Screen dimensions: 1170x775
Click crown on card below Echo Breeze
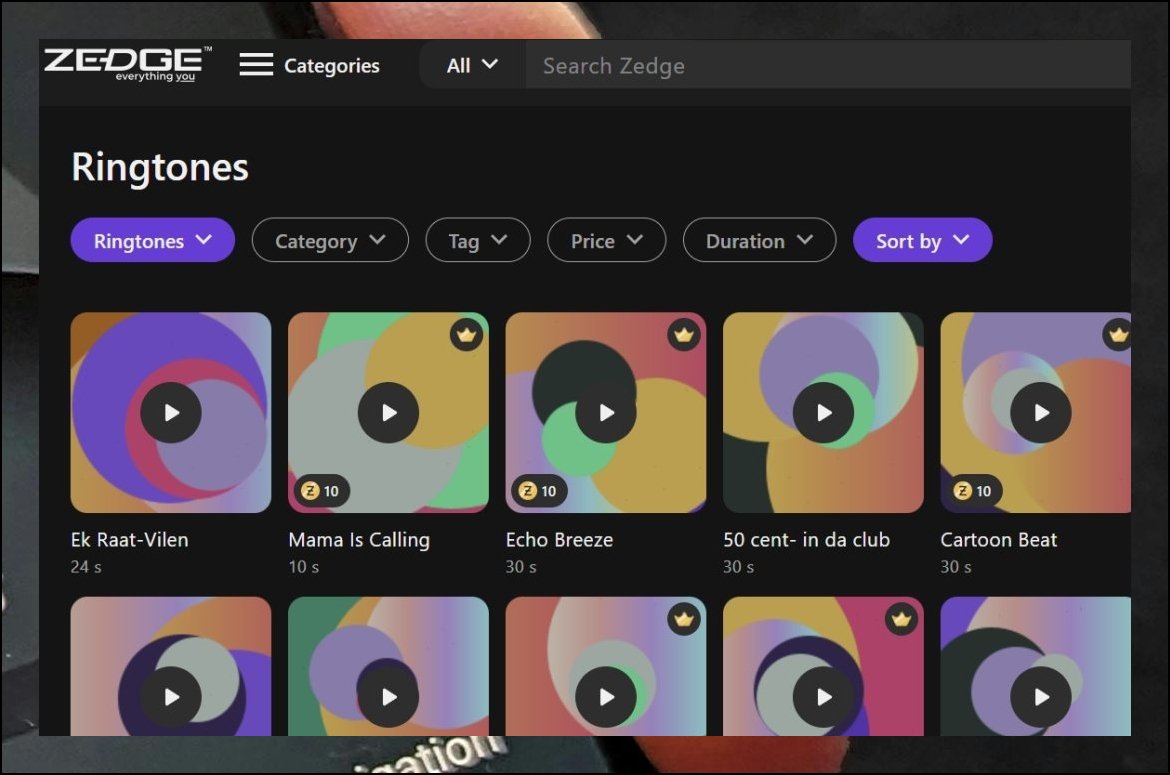coord(683,619)
